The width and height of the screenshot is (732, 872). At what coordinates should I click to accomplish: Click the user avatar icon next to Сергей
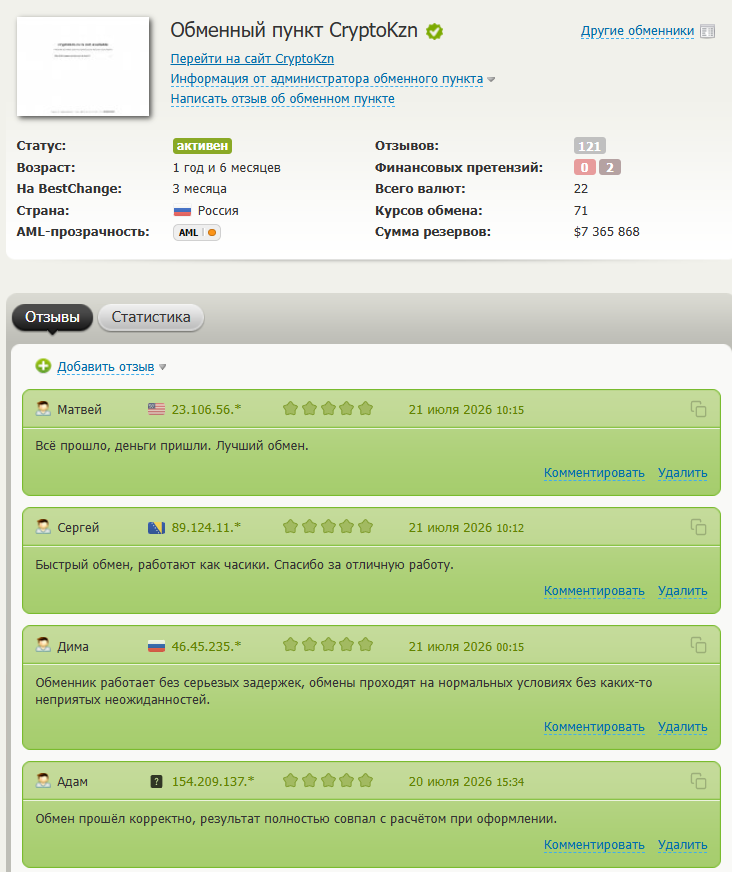click(43, 527)
